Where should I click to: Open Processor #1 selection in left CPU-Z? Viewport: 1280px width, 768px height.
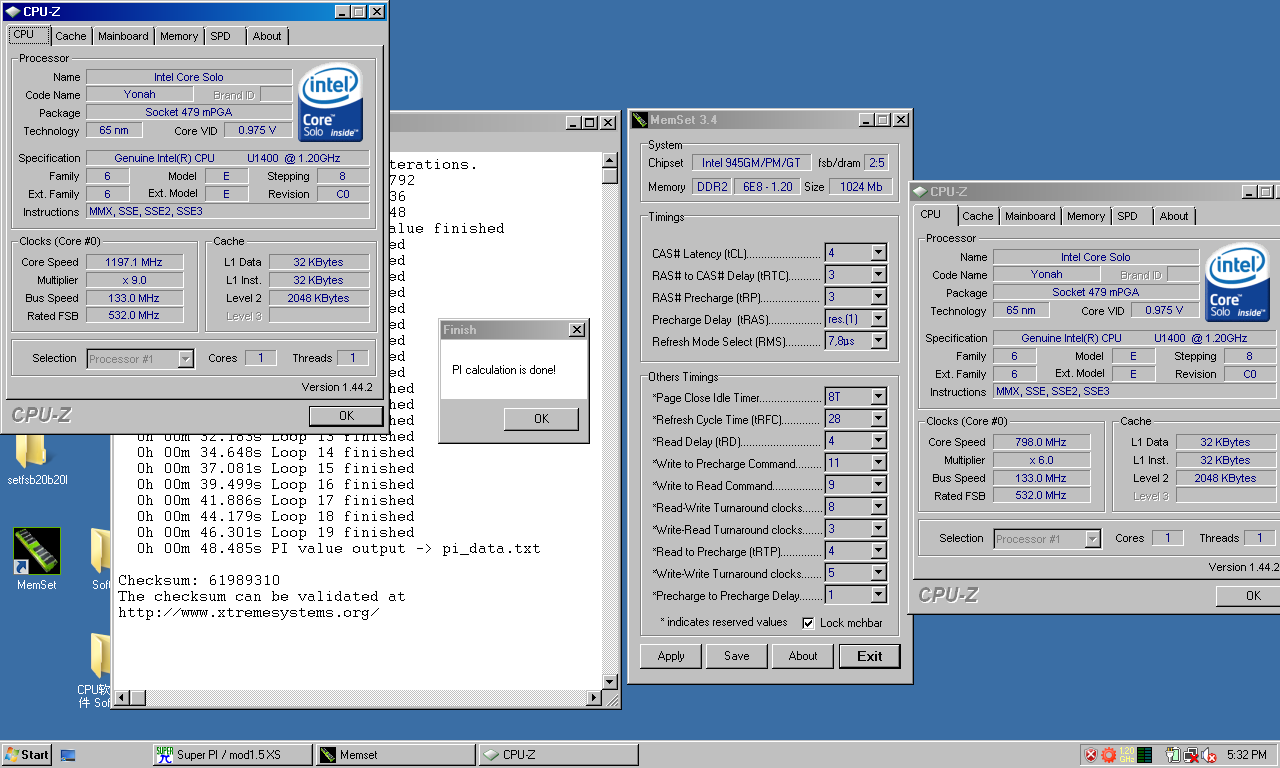pyautogui.click(x=140, y=358)
